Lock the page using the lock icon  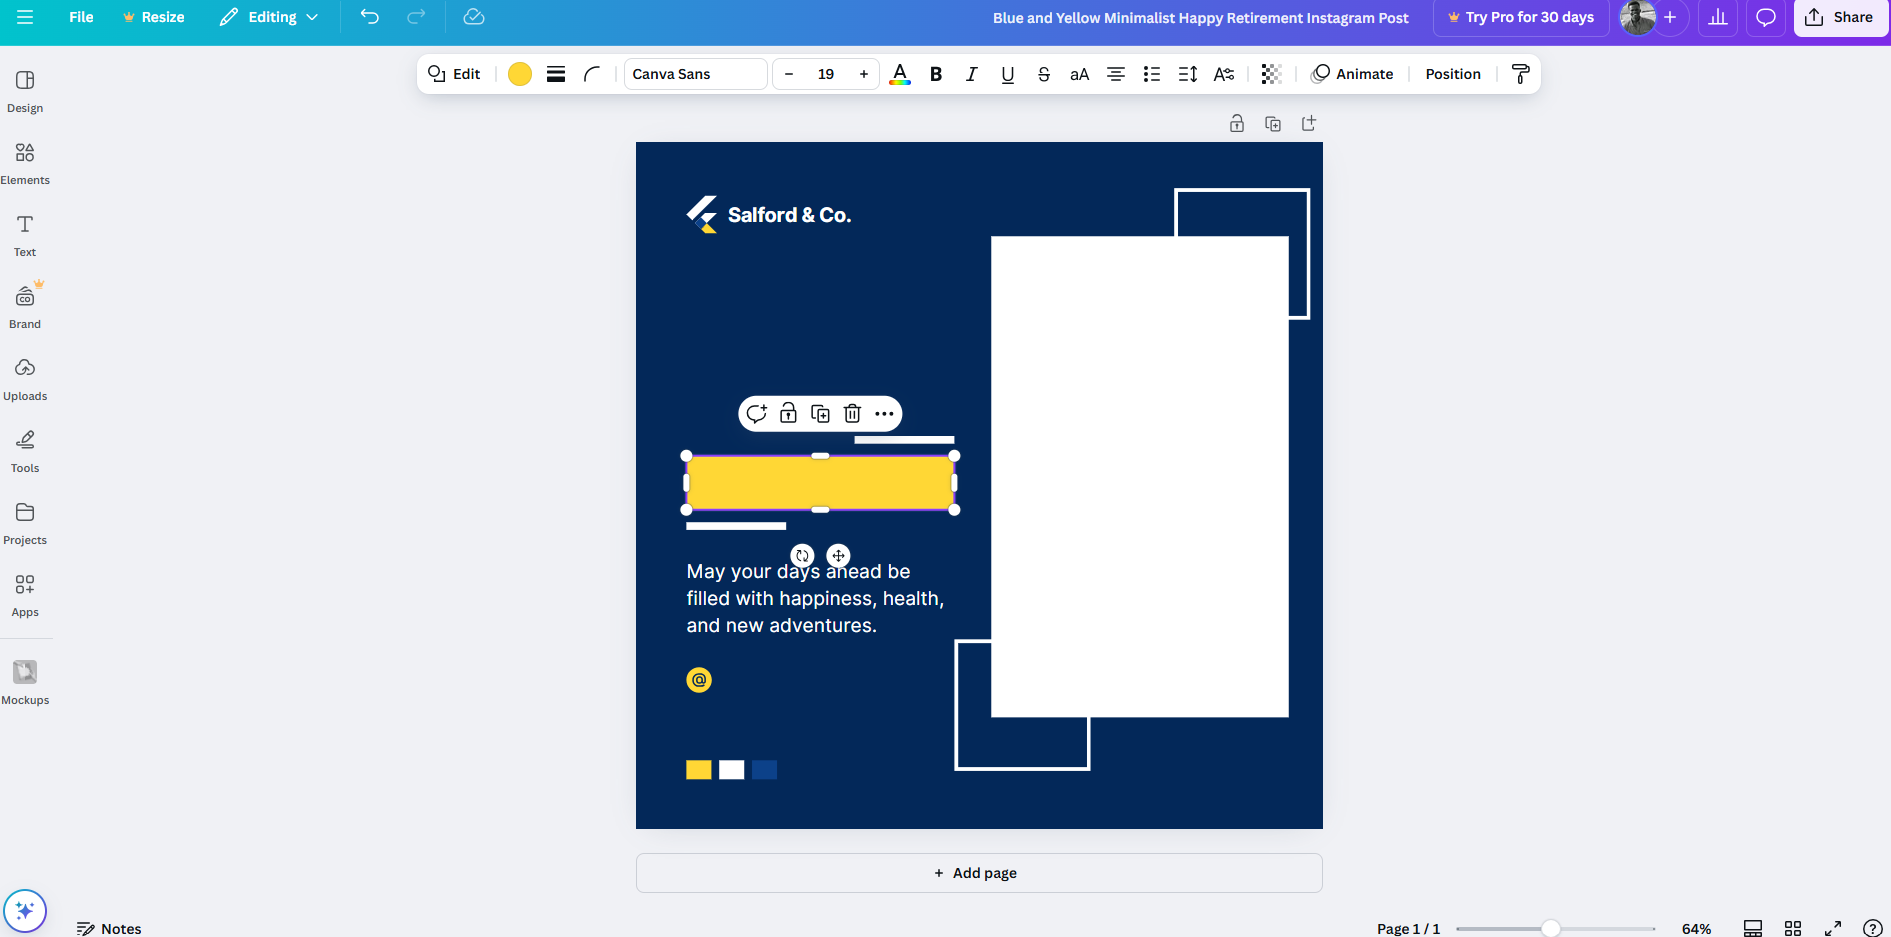1237,123
